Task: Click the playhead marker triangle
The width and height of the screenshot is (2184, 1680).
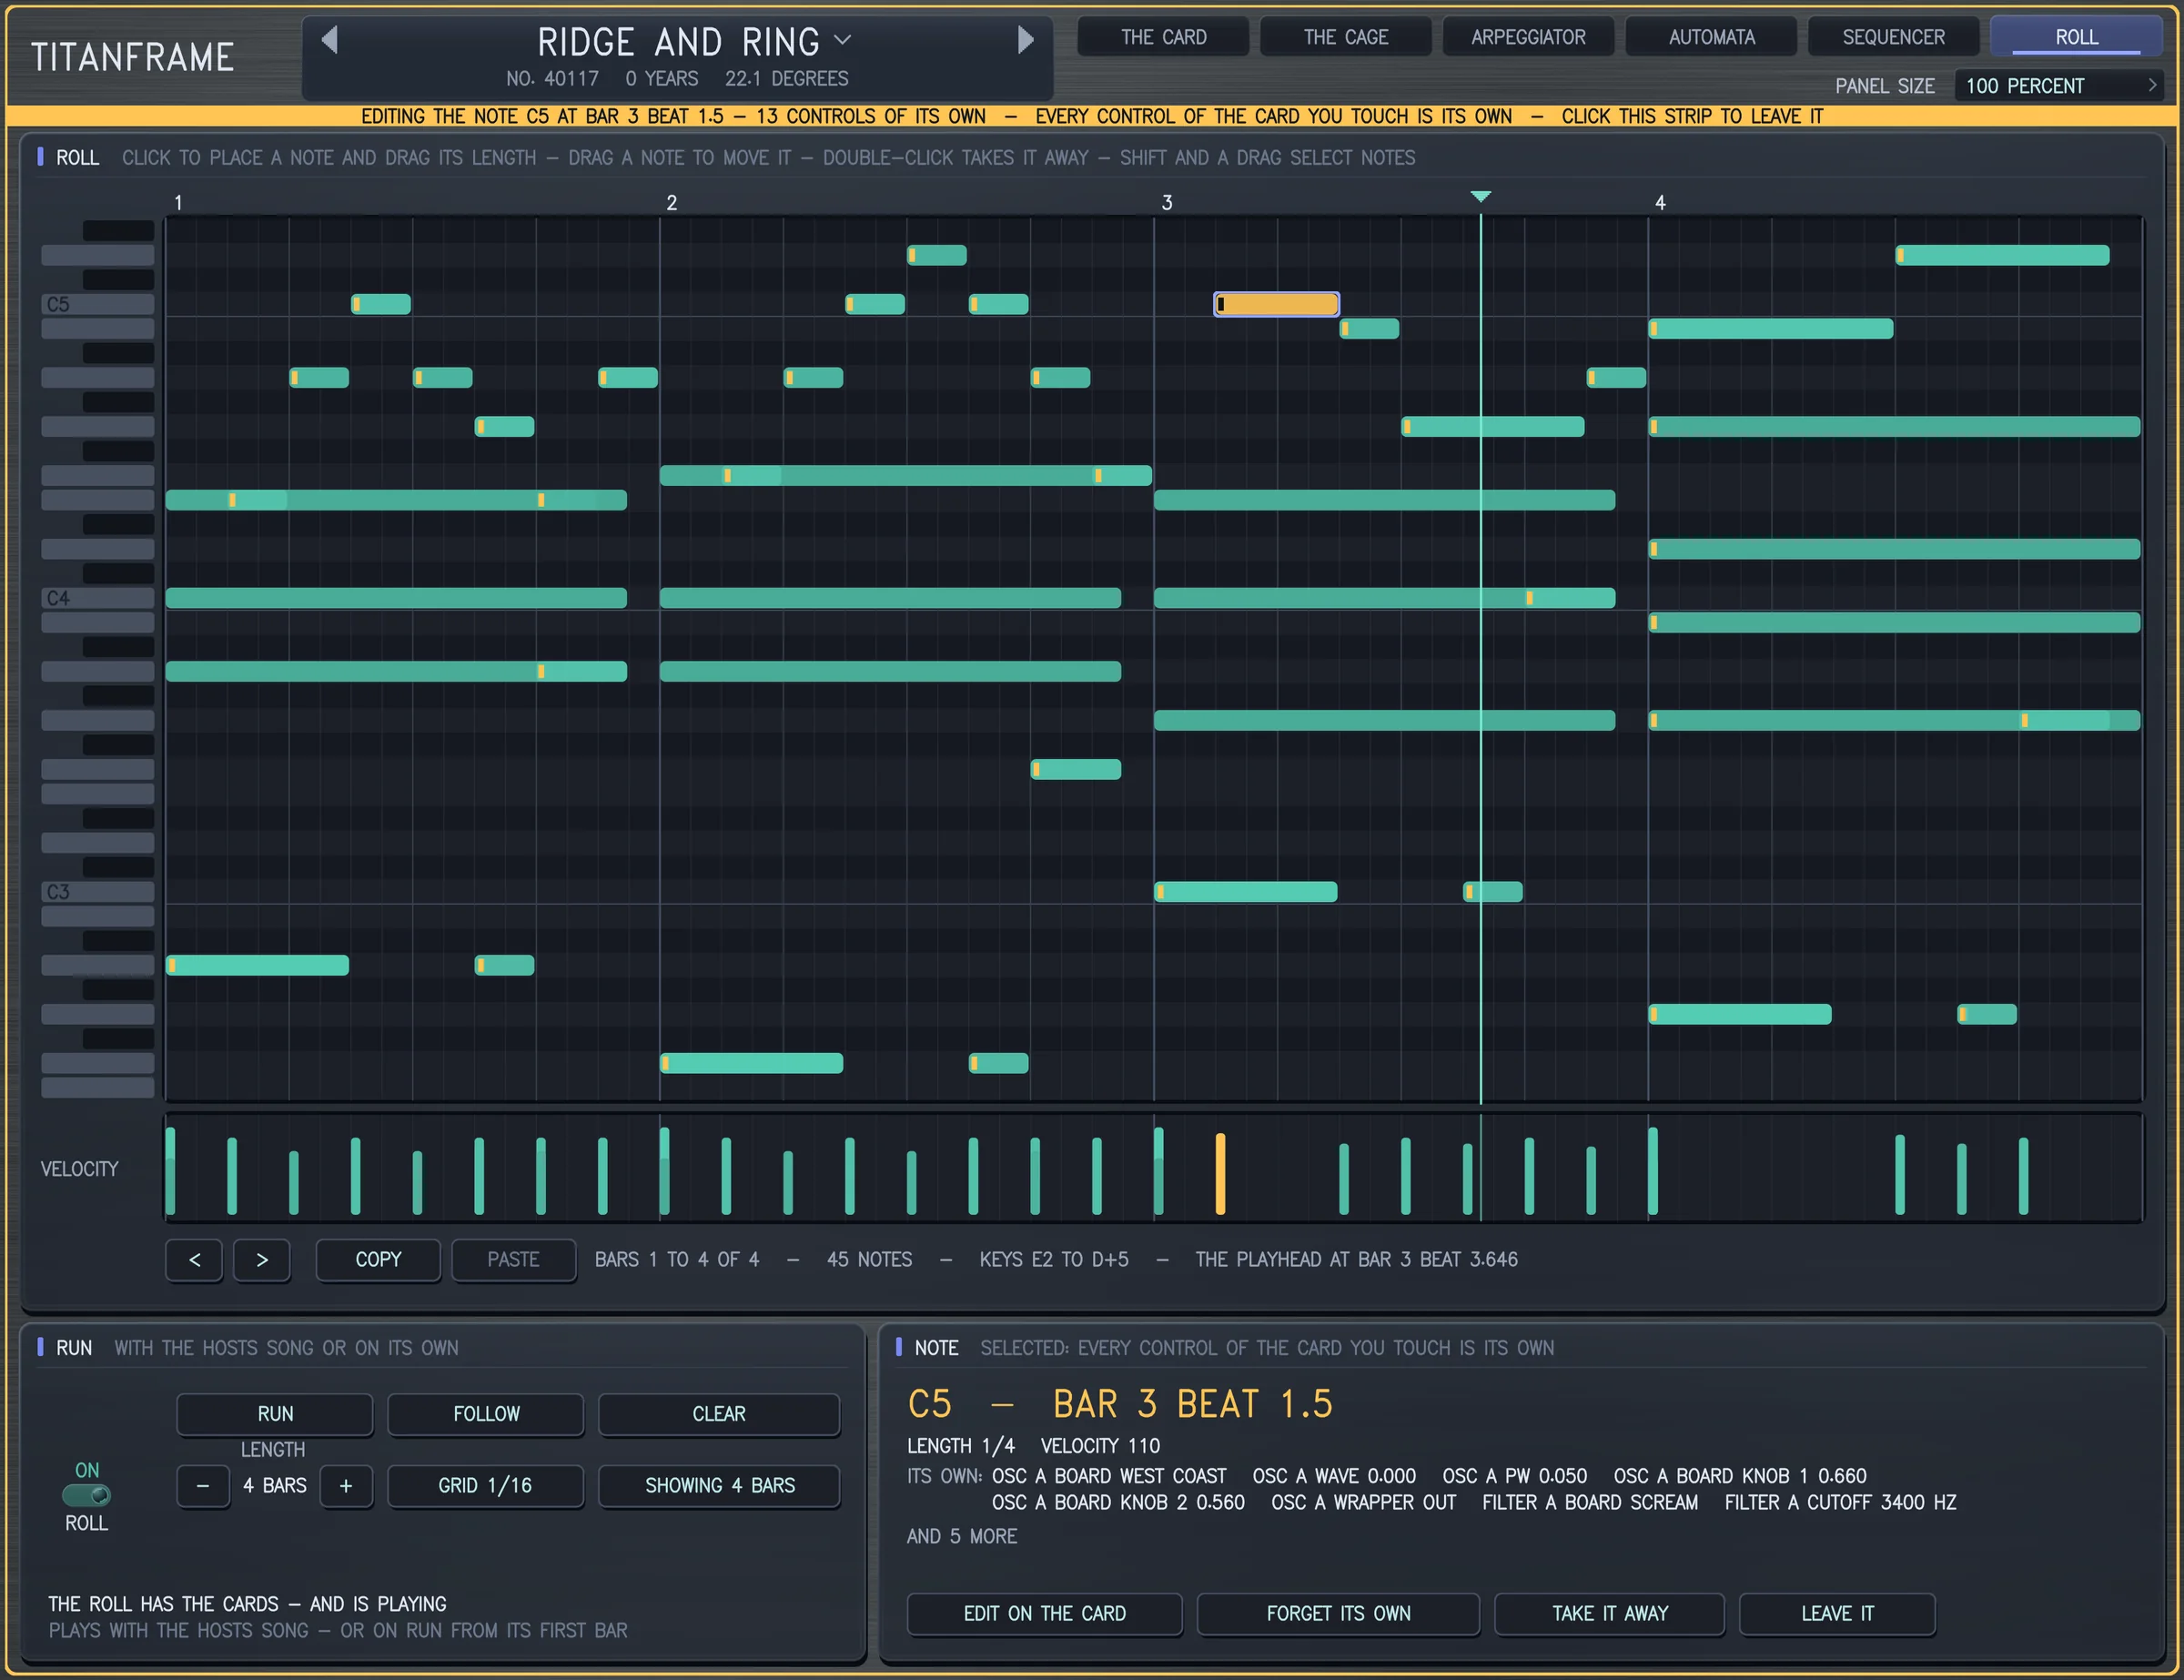Action: 1481,196
